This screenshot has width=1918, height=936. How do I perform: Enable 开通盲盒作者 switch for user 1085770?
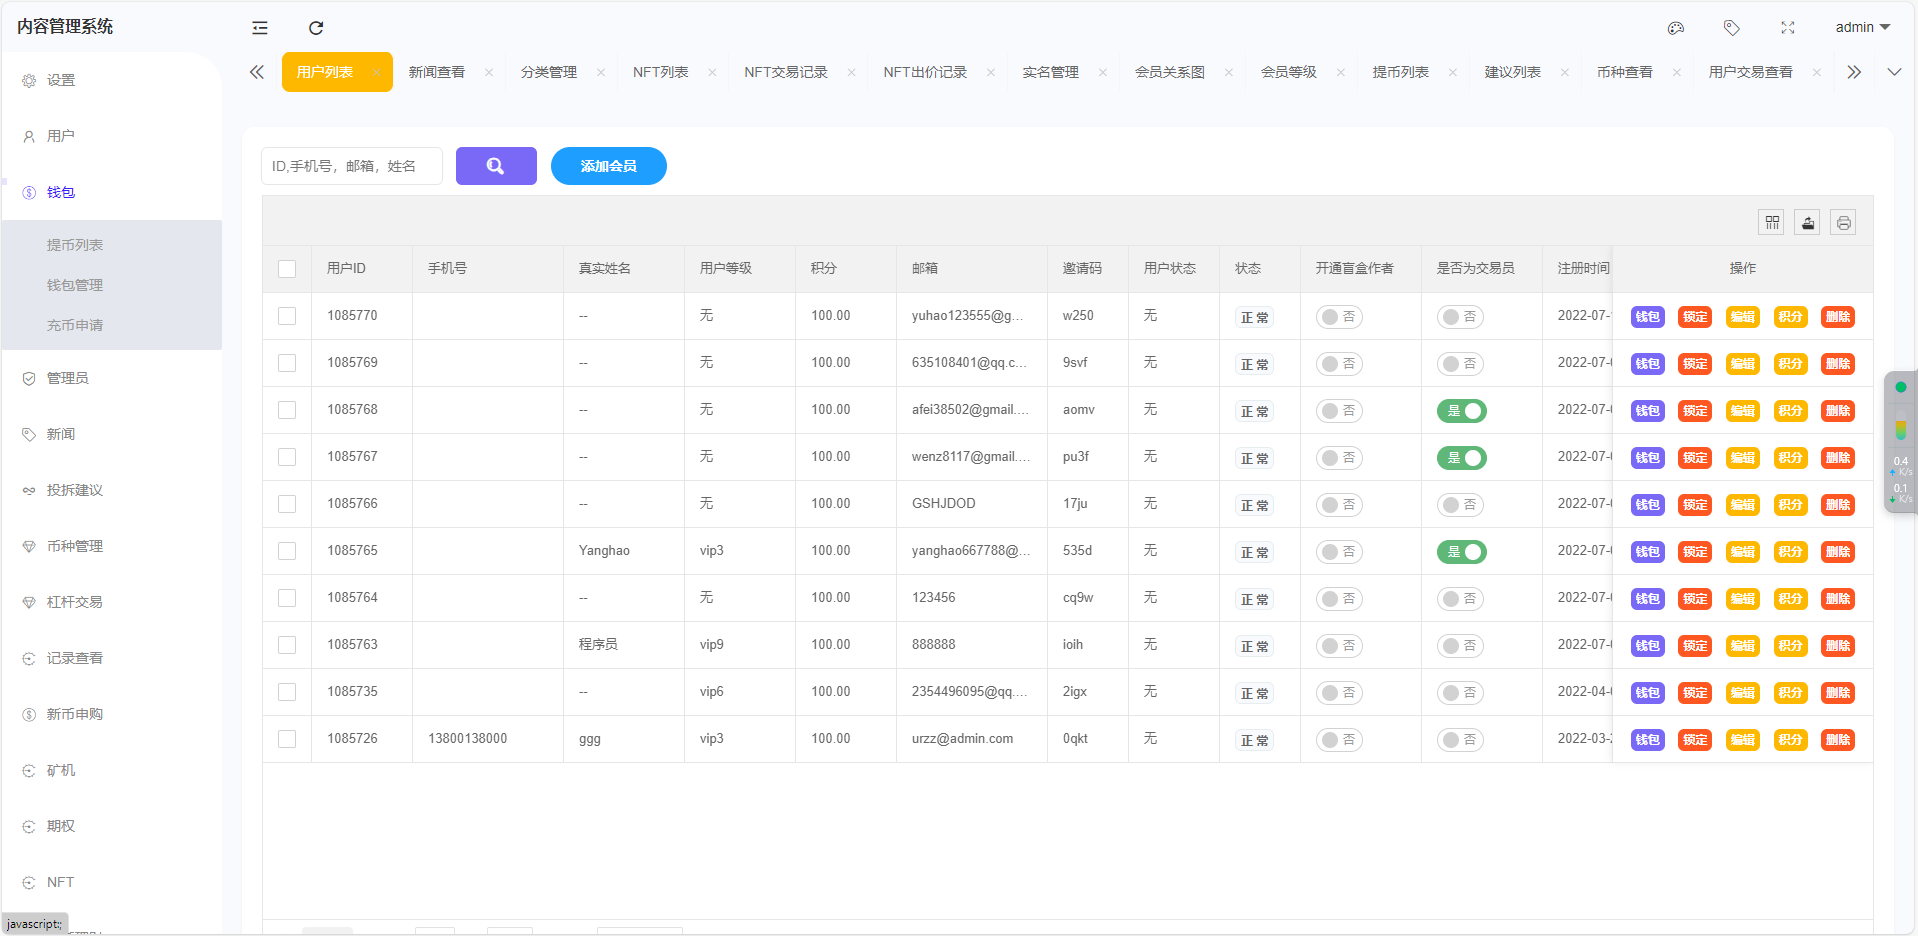point(1339,317)
